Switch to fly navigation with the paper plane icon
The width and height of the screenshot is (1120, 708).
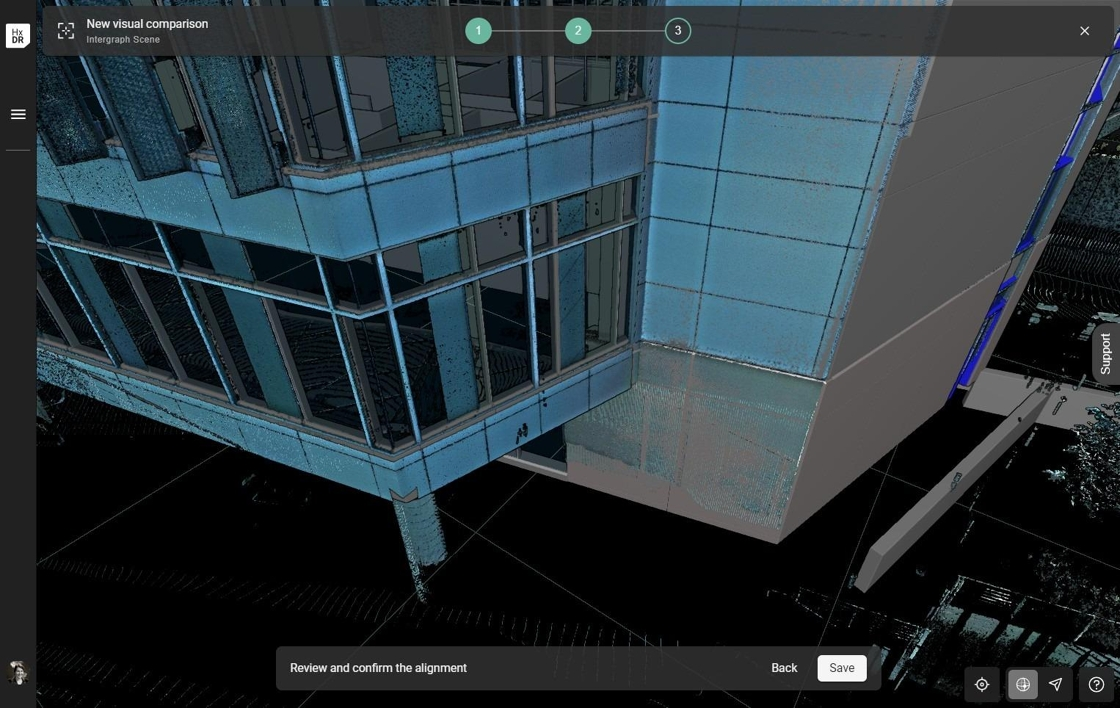pyautogui.click(x=1055, y=685)
